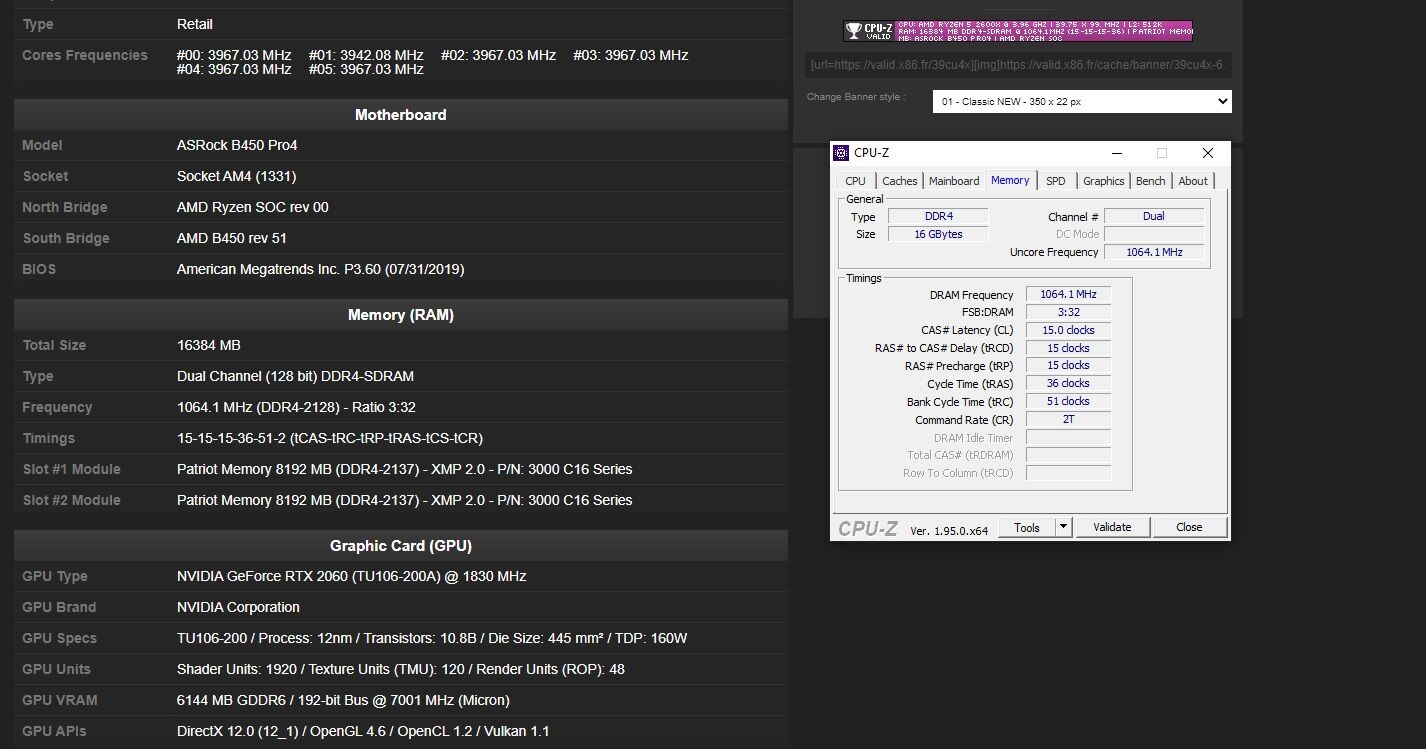The width and height of the screenshot is (1426, 749).
Task: Open the Bench tab
Action: click(x=1151, y=181)
